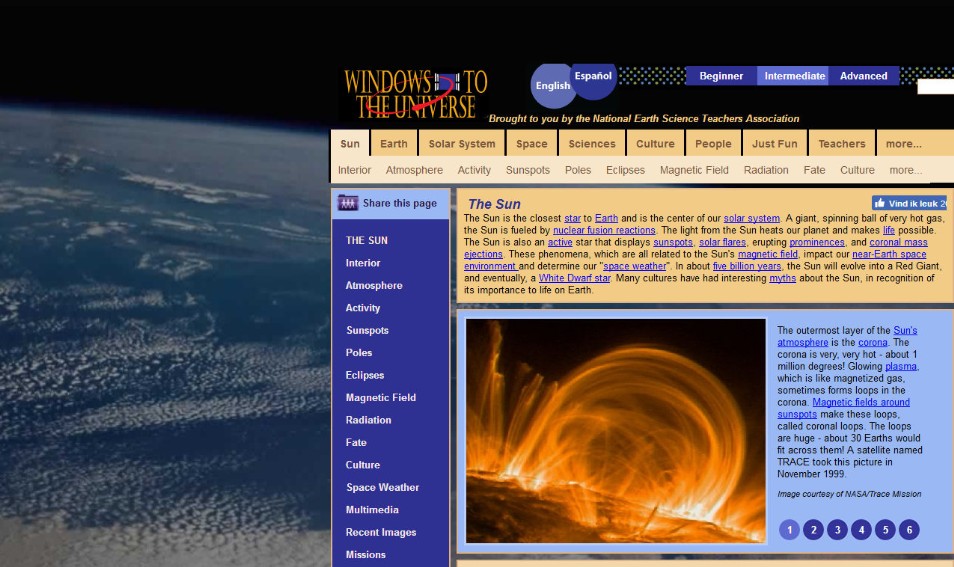Open Activity in the Sun submenu bar
The image size is (954, 567).
[474, 170]
